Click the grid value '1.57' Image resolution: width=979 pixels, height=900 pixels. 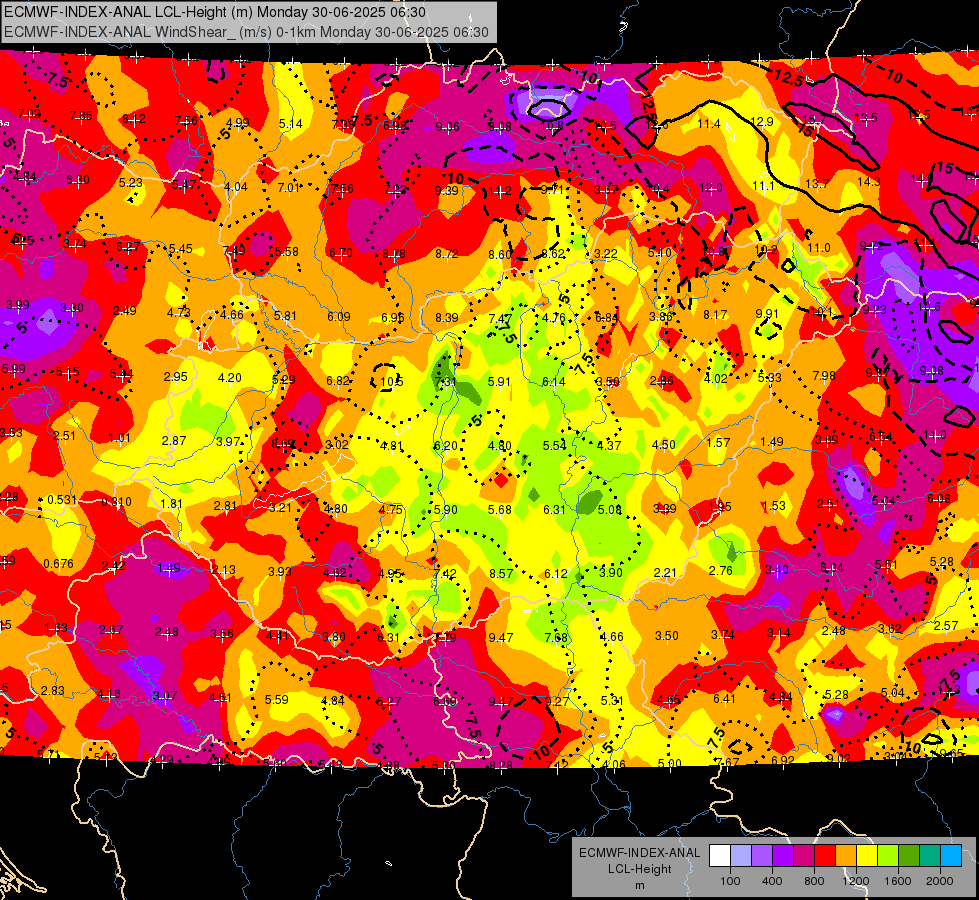click(718, 442)
